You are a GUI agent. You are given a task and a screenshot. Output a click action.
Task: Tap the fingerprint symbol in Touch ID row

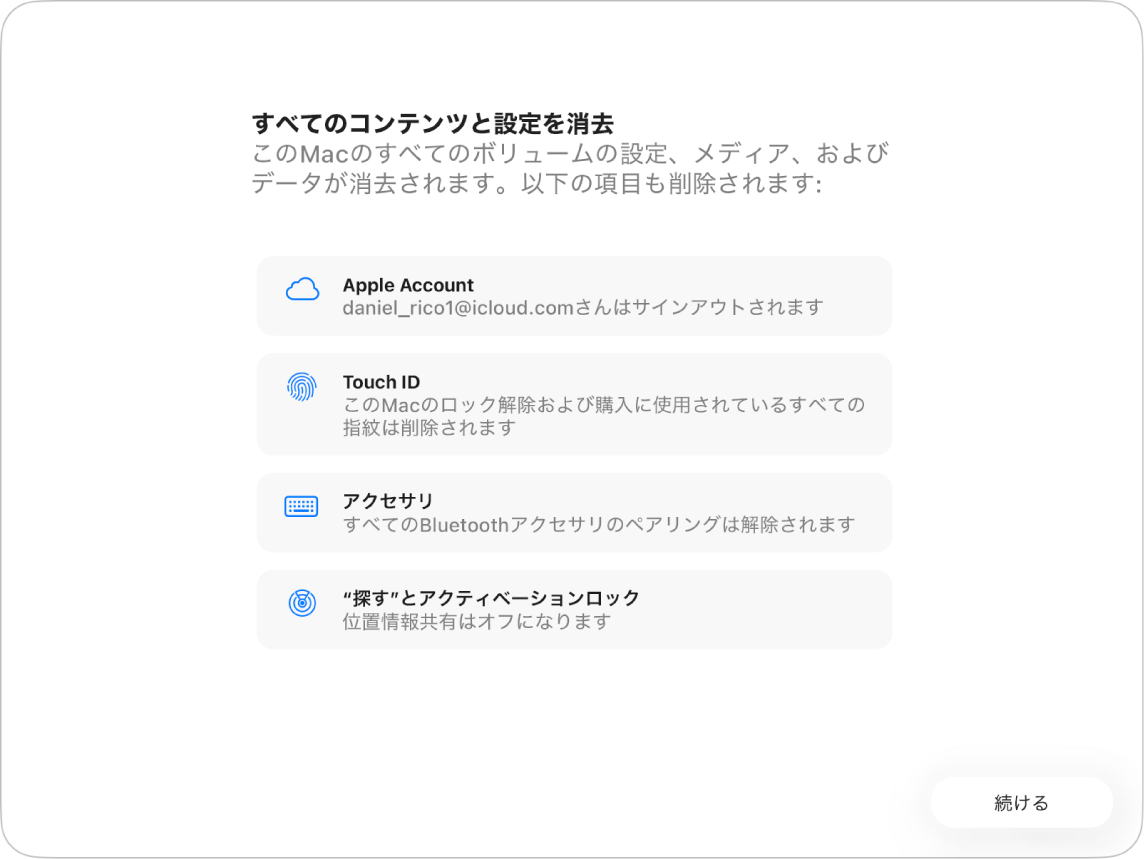[302, 382]
